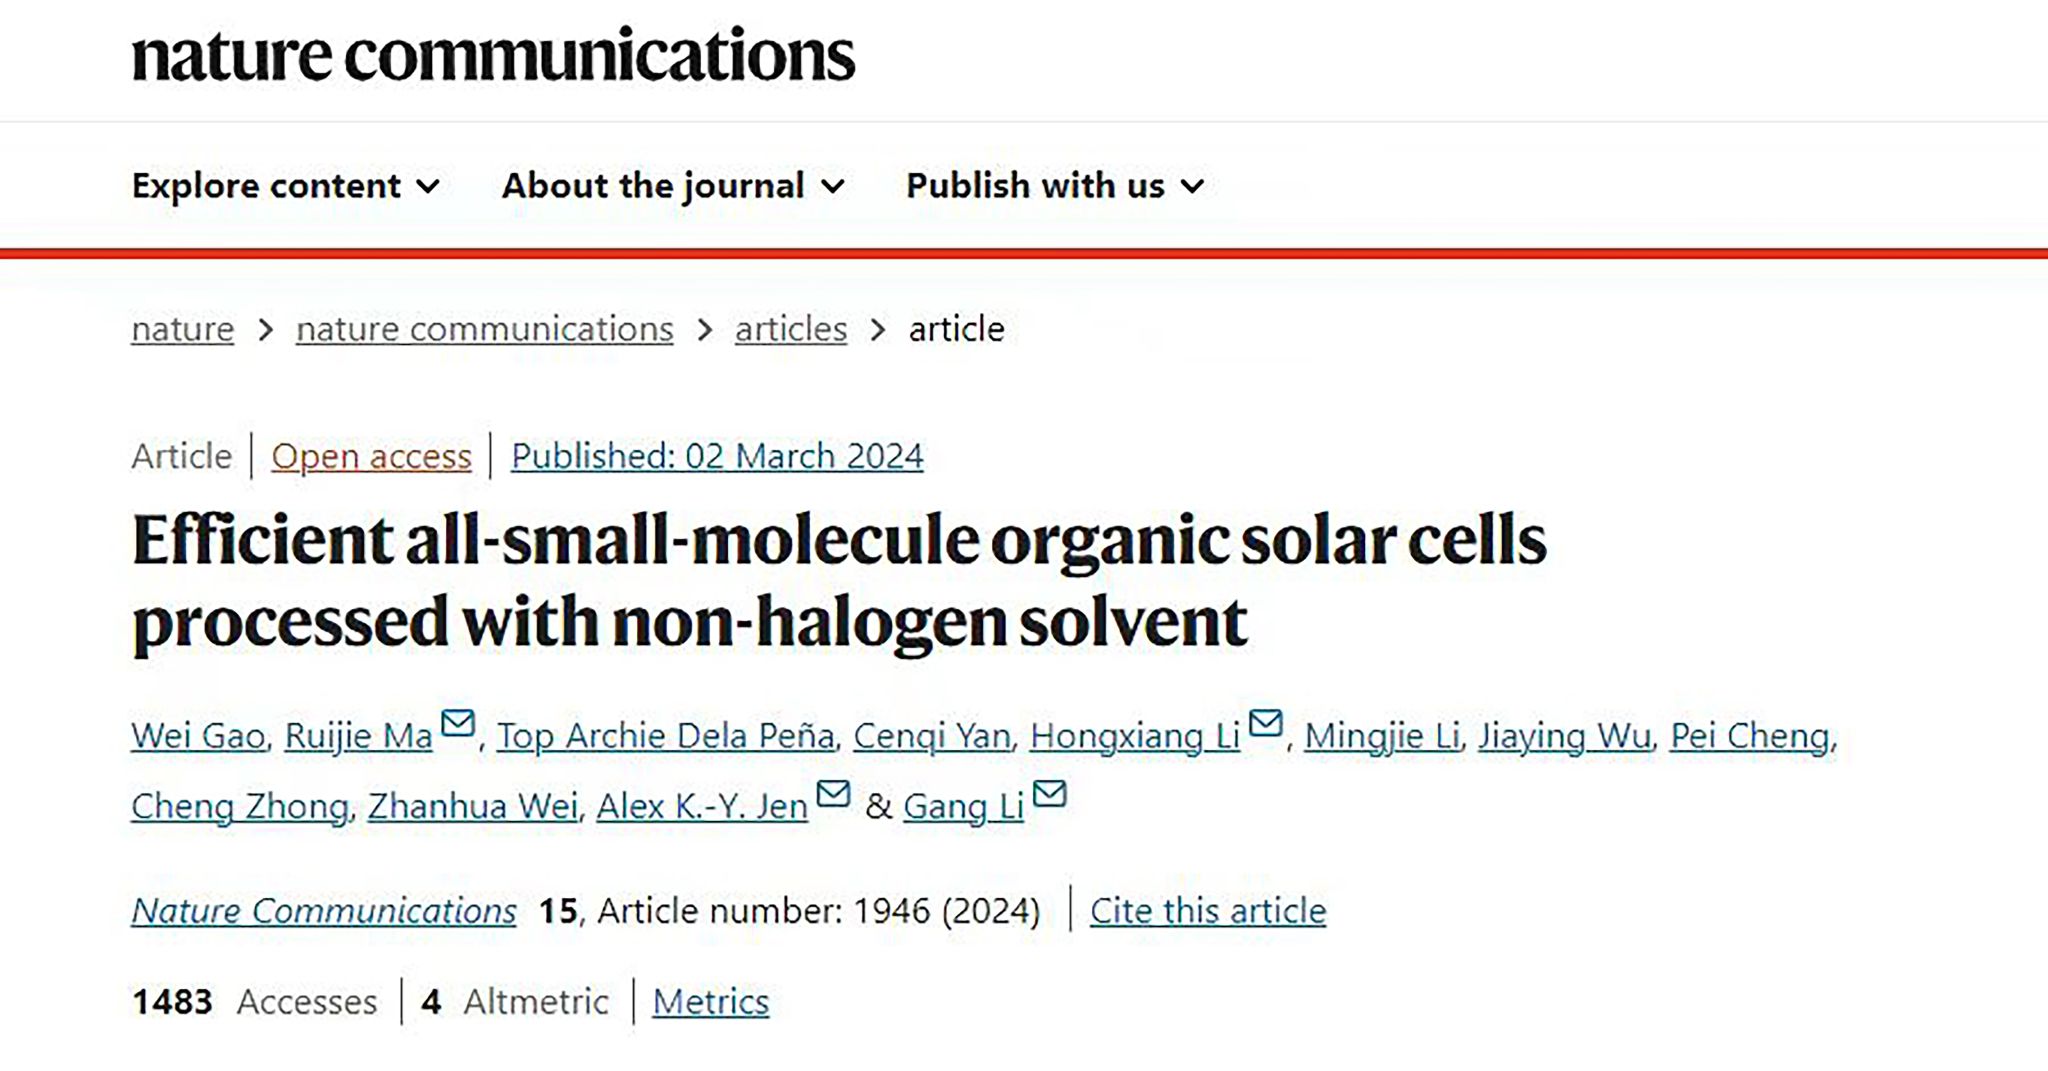Click the envelope icon beside Alex K.-Y. Jen
Image resolution: width=2048 pixels, height=1071 pixels.
pos(833,793)
